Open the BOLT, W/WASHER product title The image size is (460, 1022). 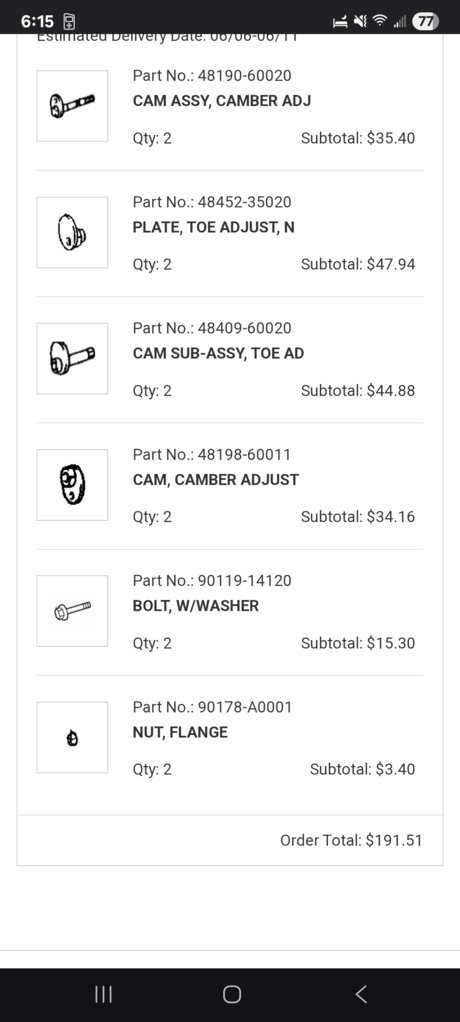[195, 606]
